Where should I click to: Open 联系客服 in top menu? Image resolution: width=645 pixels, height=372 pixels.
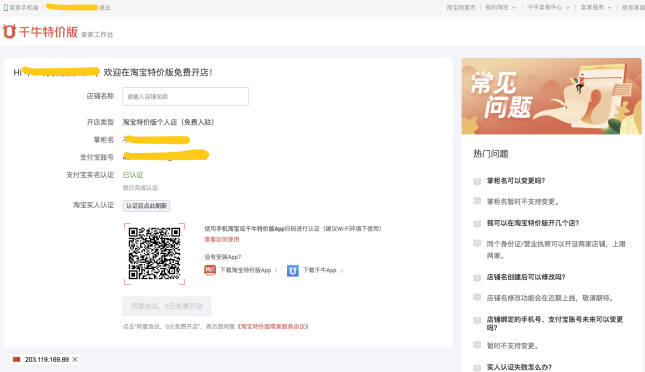click(633, 7)
